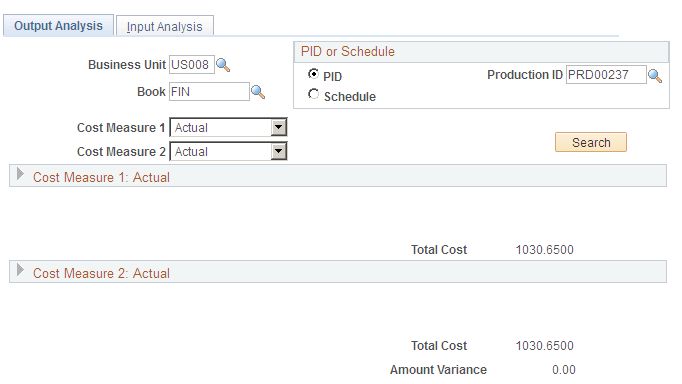The height and width of the screenshot is (384, 682).
Task: Select the PID radio button
Action: (x=313, y=74)
